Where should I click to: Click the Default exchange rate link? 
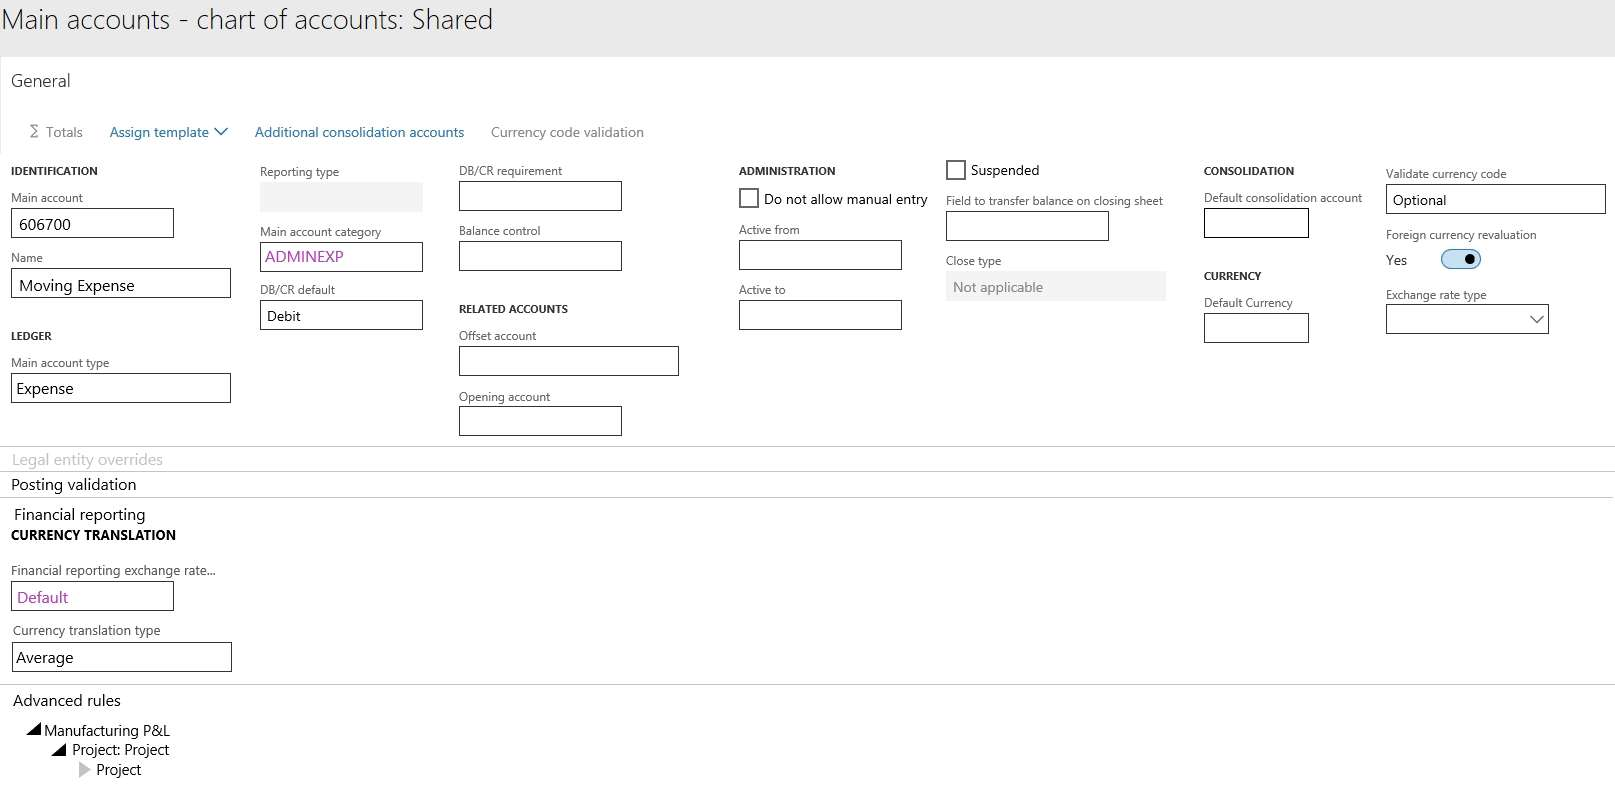[43, 598]
